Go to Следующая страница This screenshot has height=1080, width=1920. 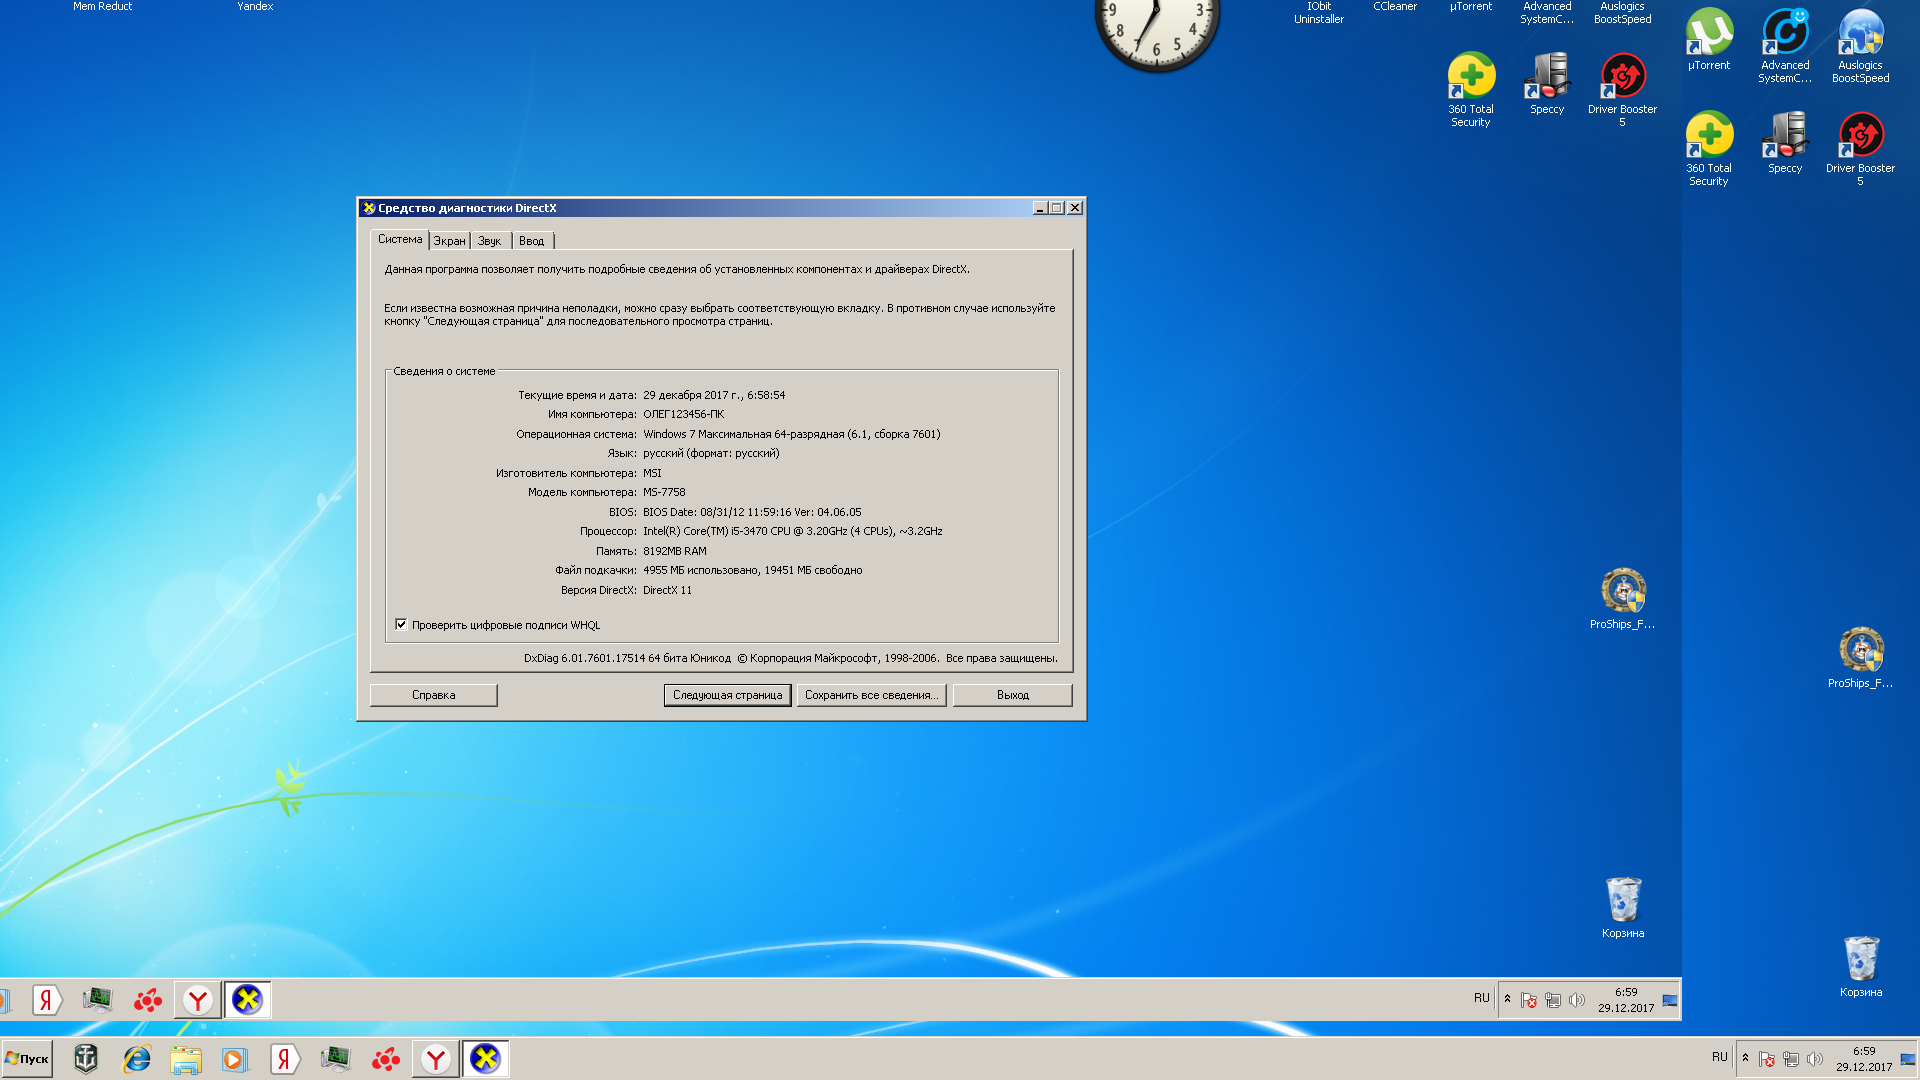tap(727, 695)
